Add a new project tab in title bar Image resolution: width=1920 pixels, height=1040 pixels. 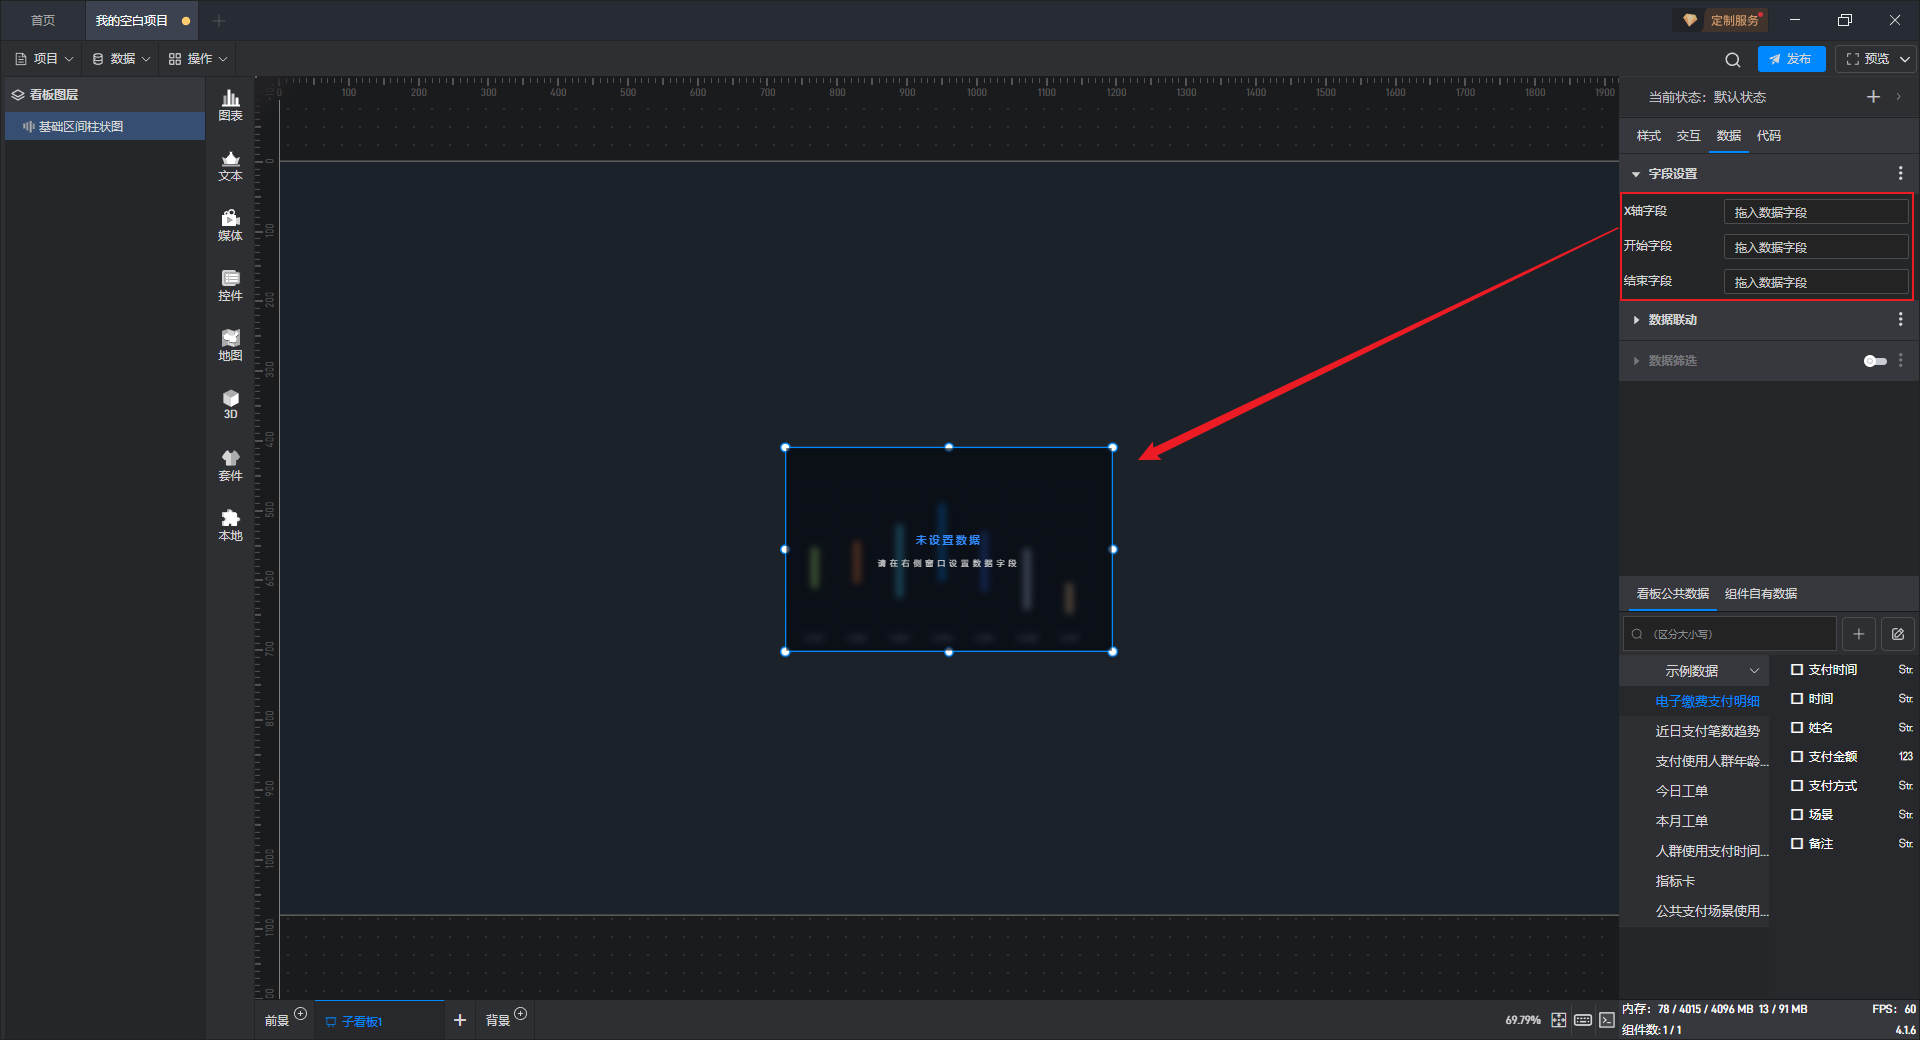219,20
